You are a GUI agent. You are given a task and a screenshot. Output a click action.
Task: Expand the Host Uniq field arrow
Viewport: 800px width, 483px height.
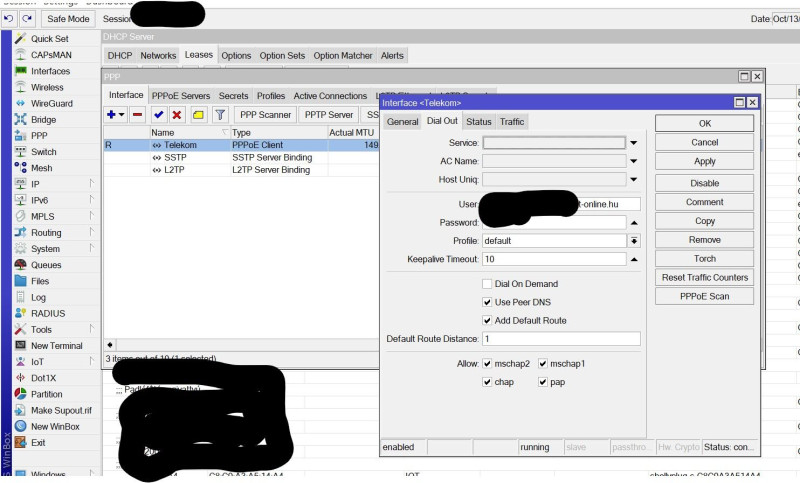coord(634,180)
